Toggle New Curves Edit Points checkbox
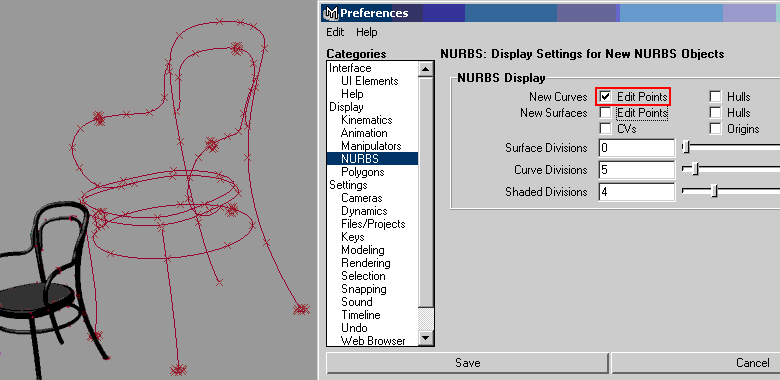The height and width of the screenshot is (380, 780). coord(605,96)
